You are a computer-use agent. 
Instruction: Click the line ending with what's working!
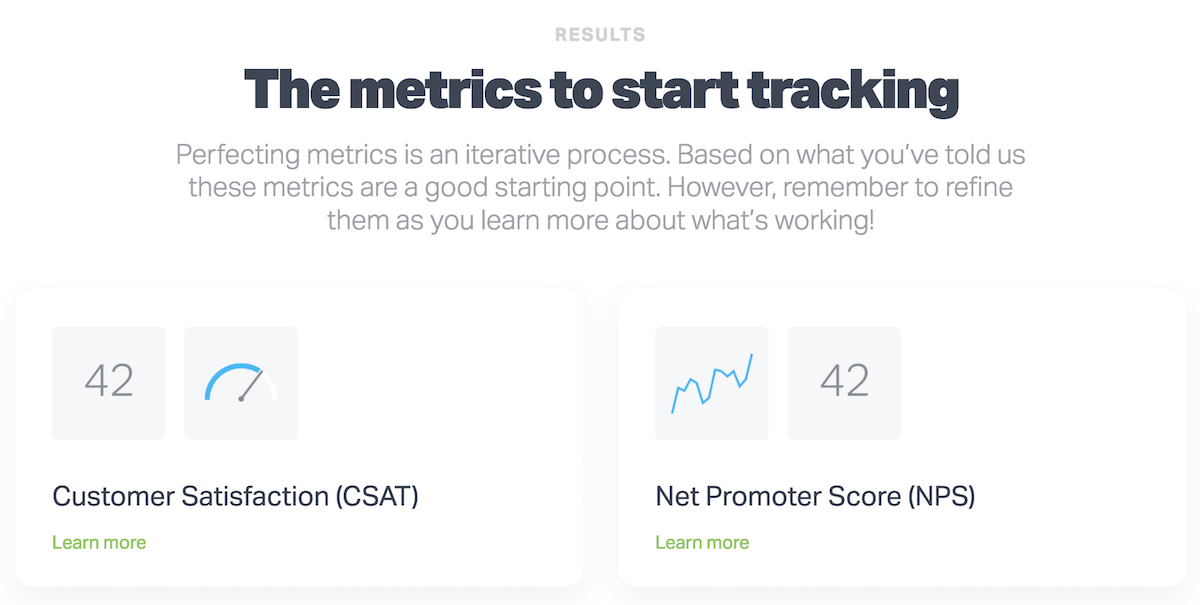point(600,220)
